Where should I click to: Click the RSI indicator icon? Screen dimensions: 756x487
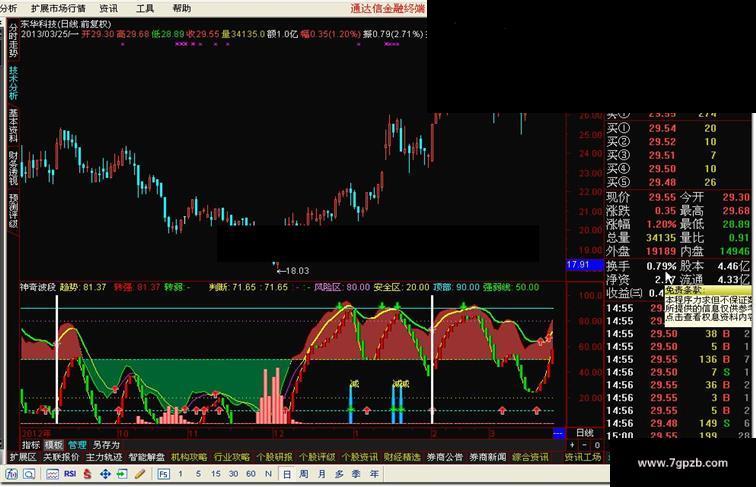pyautogui.click(x=70, y=474)
